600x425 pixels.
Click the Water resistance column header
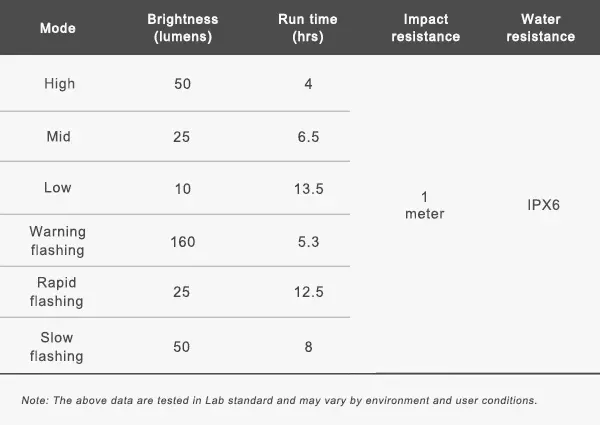(x=540, y=28)
